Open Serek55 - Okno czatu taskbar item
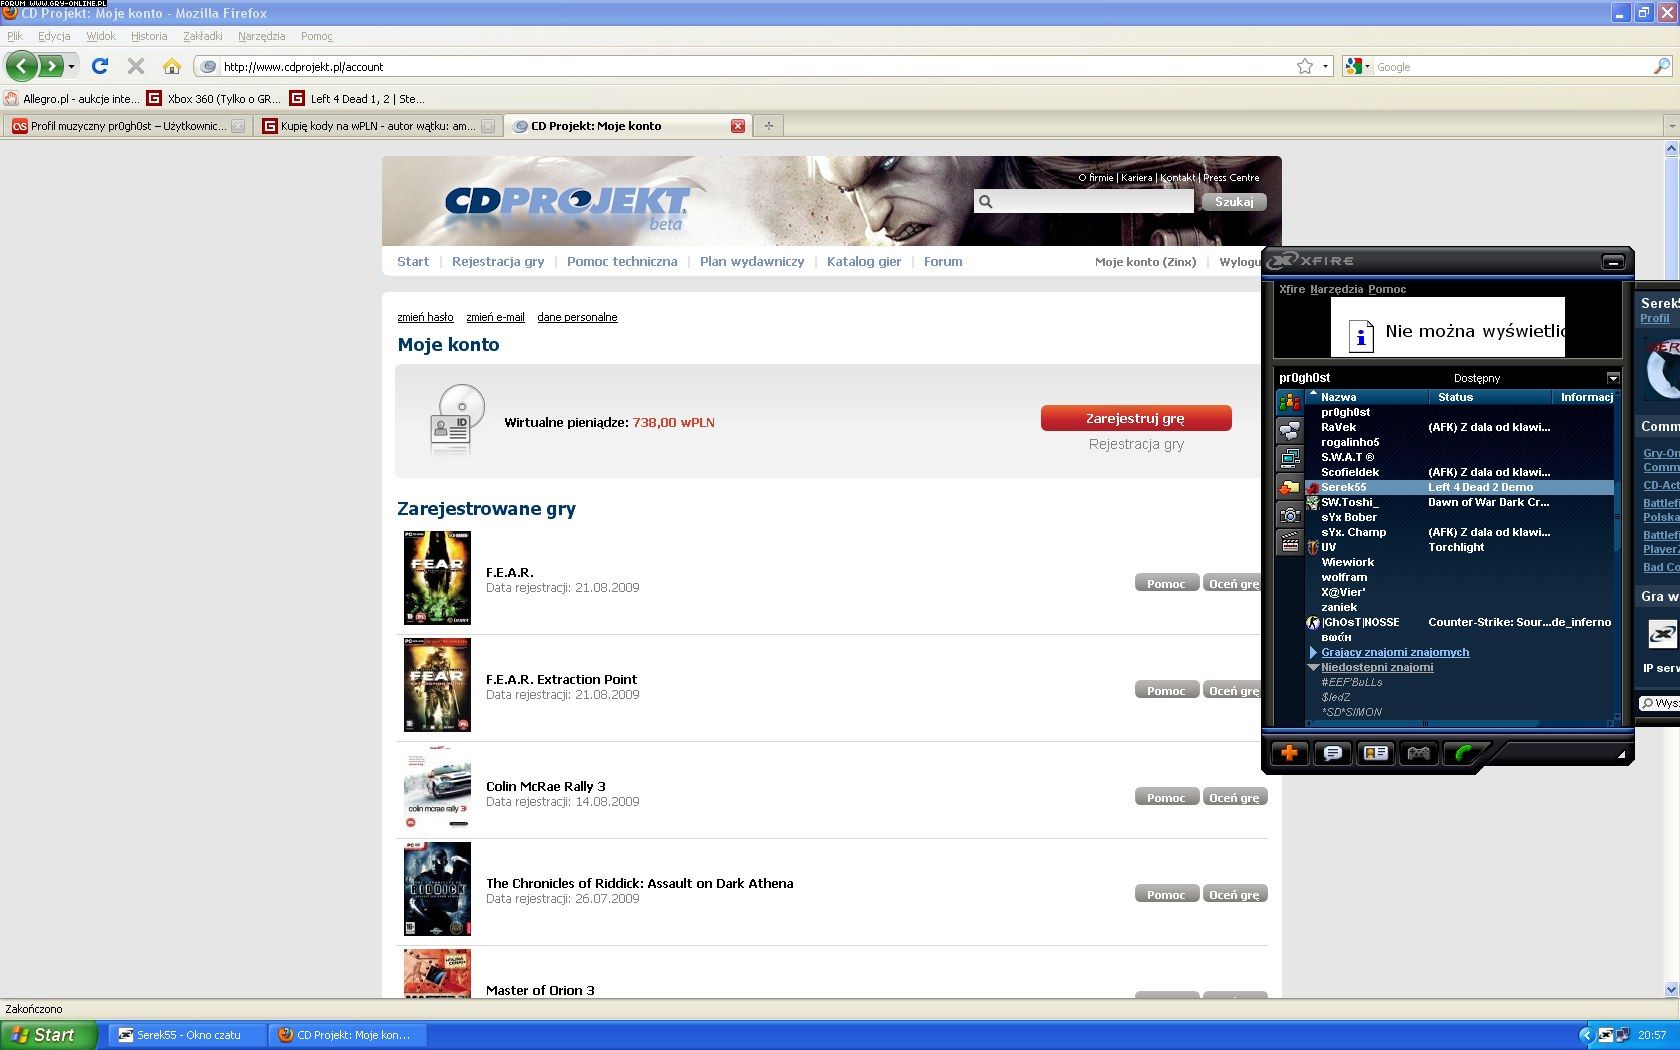This screenshot has width=1680, height=1050. tap(186, 1035)
